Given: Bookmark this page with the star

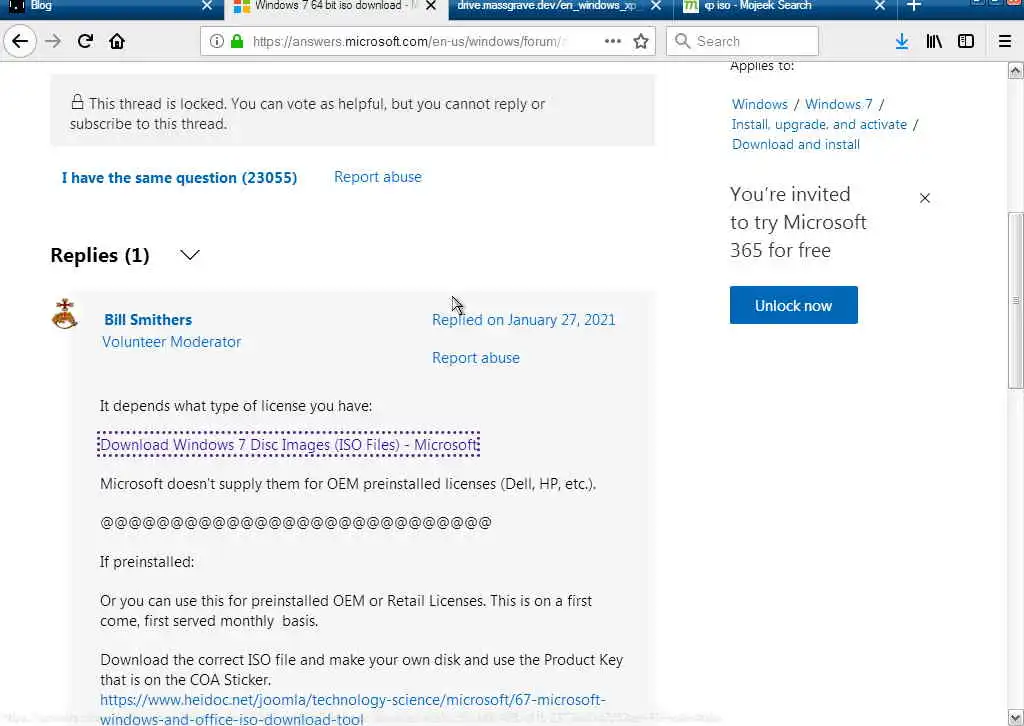Looking at the screenshot, I should click(x=641, y=41).
